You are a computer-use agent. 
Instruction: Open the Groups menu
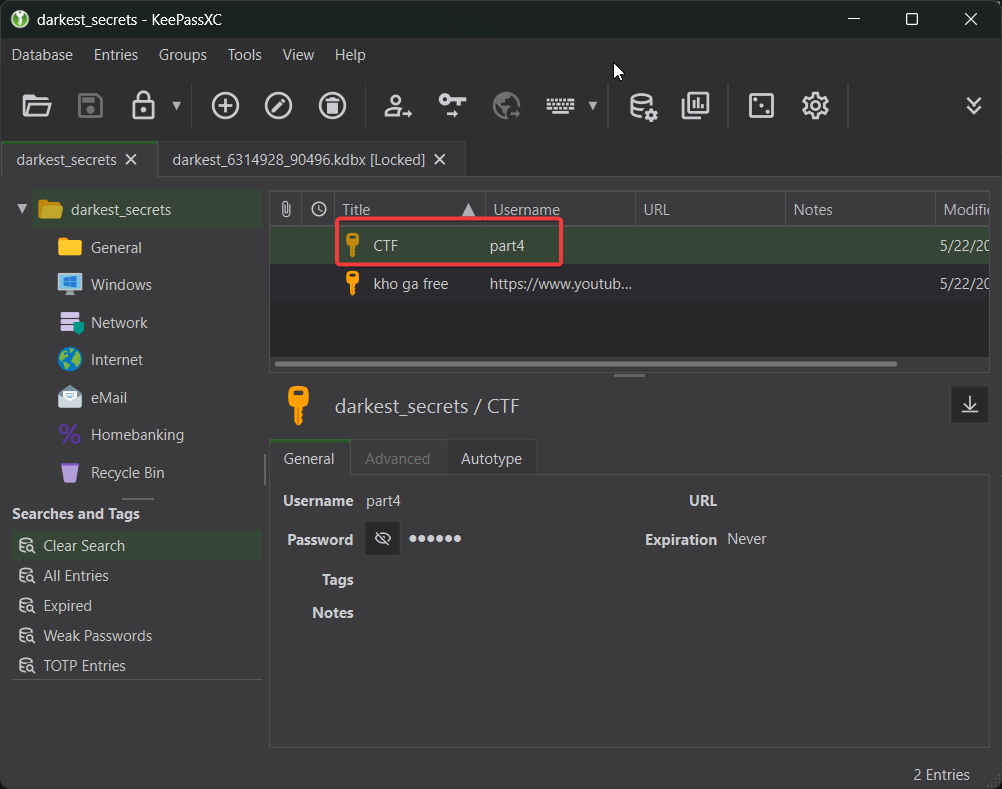click(x=183, y=55)
